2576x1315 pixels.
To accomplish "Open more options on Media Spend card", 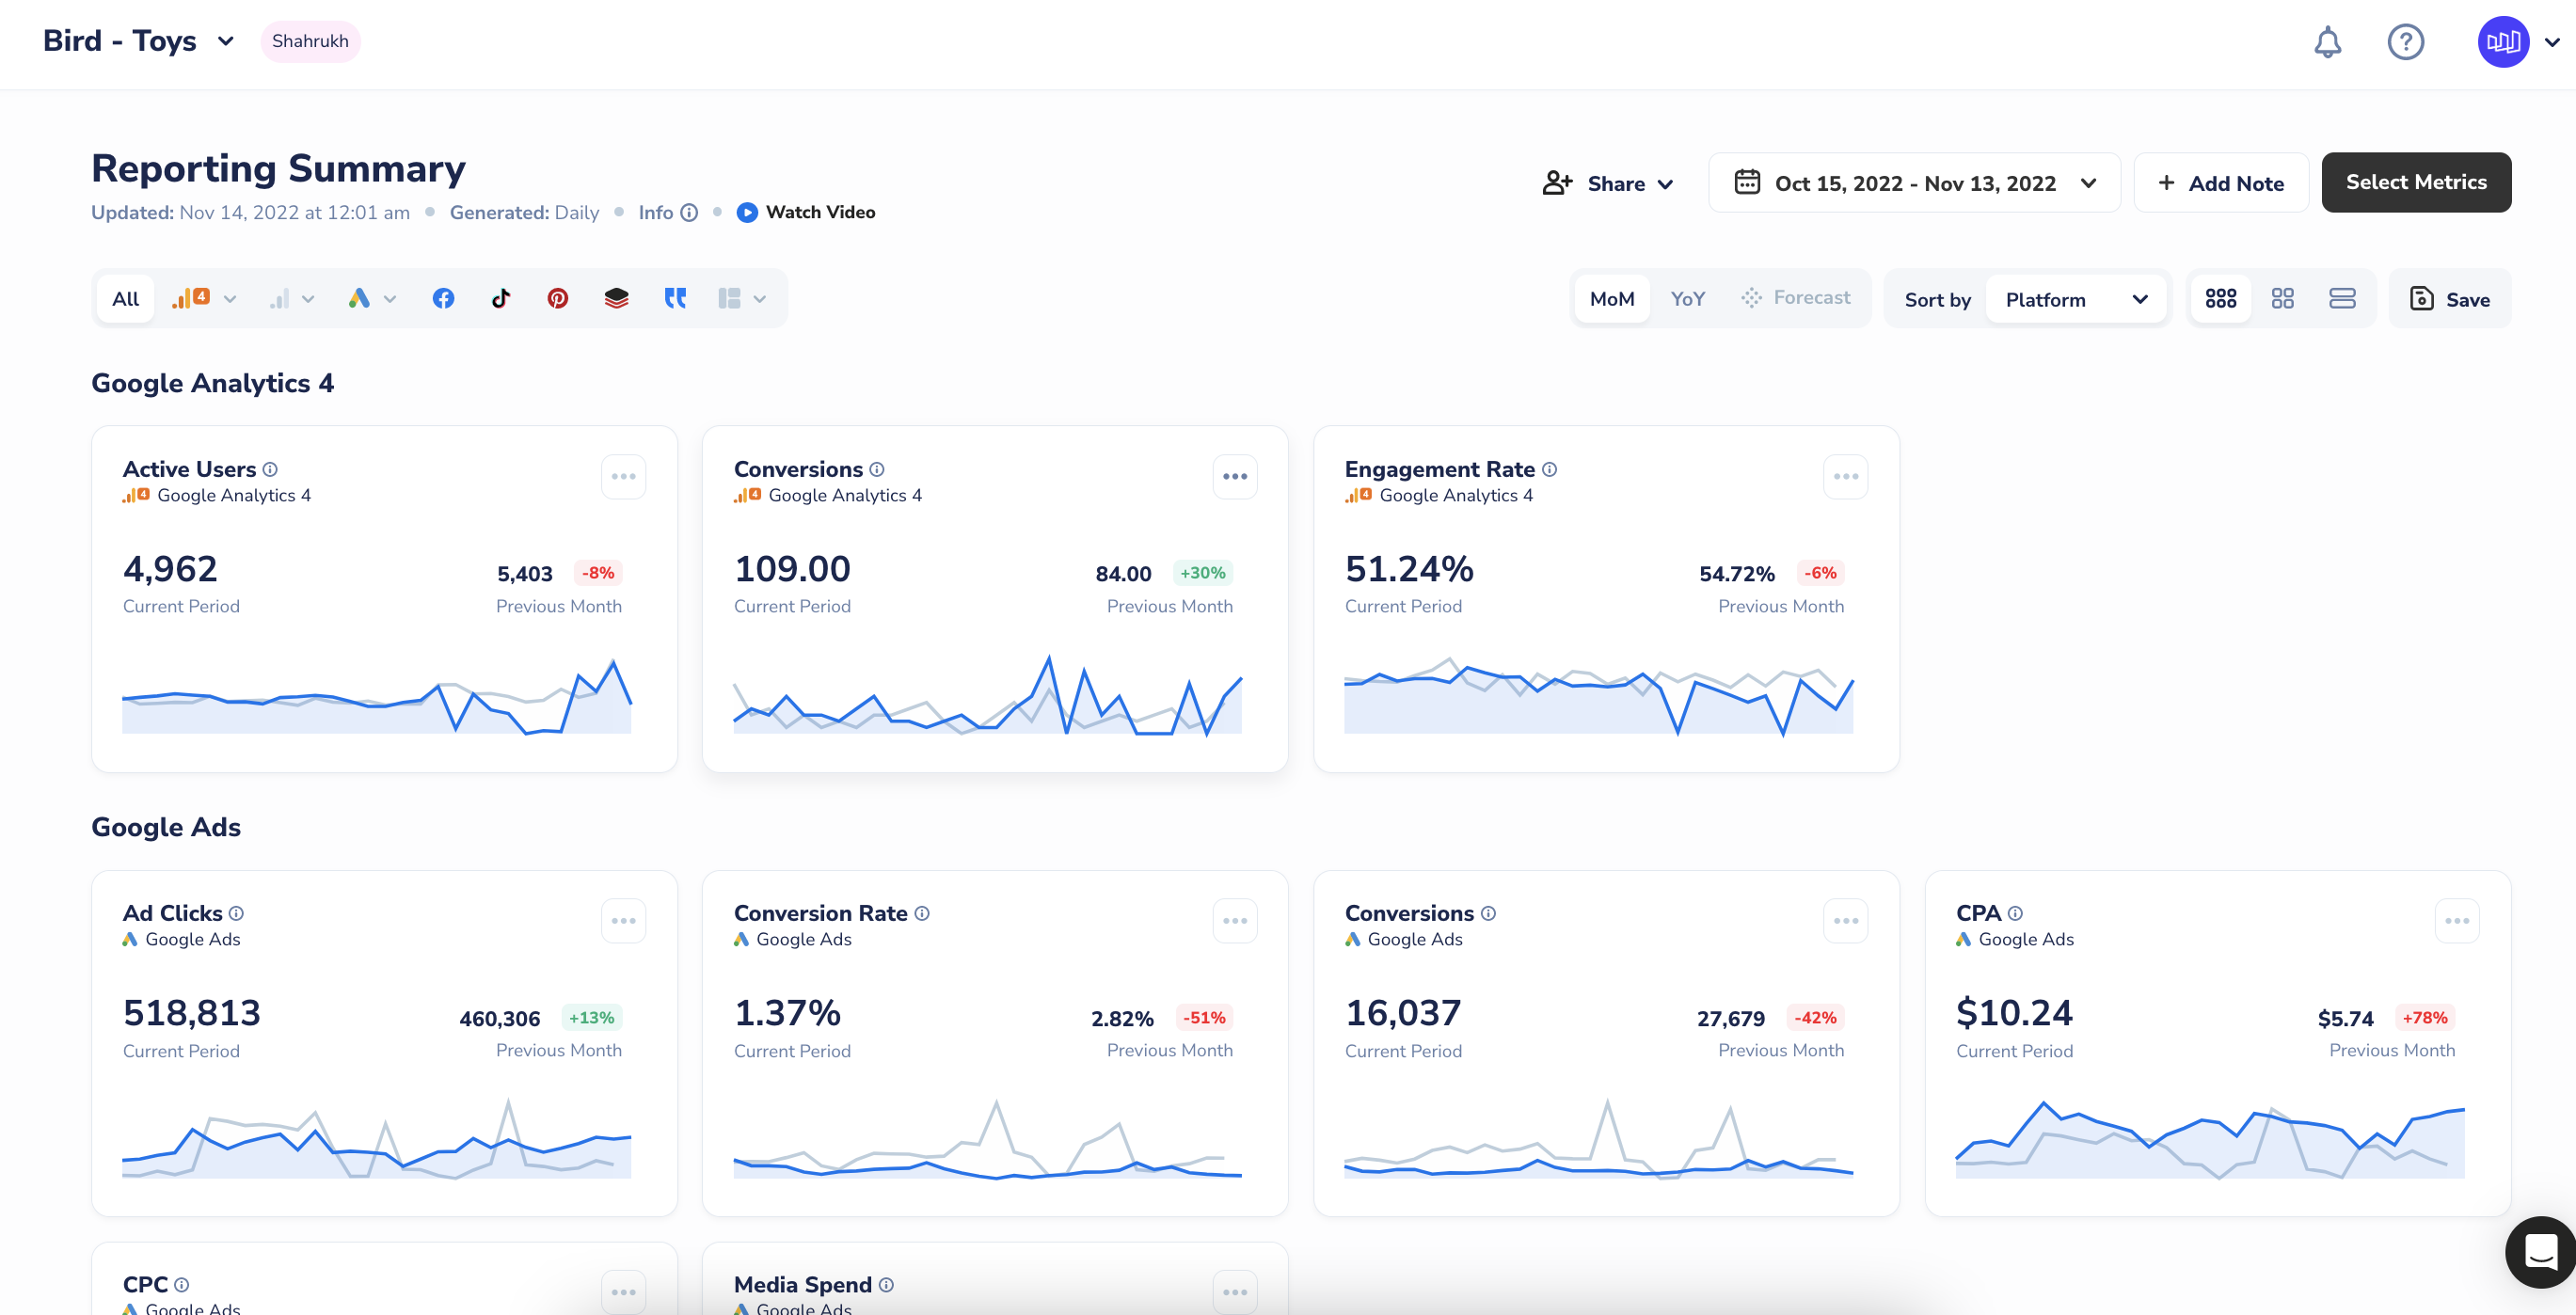I will coord(1235,1292).
